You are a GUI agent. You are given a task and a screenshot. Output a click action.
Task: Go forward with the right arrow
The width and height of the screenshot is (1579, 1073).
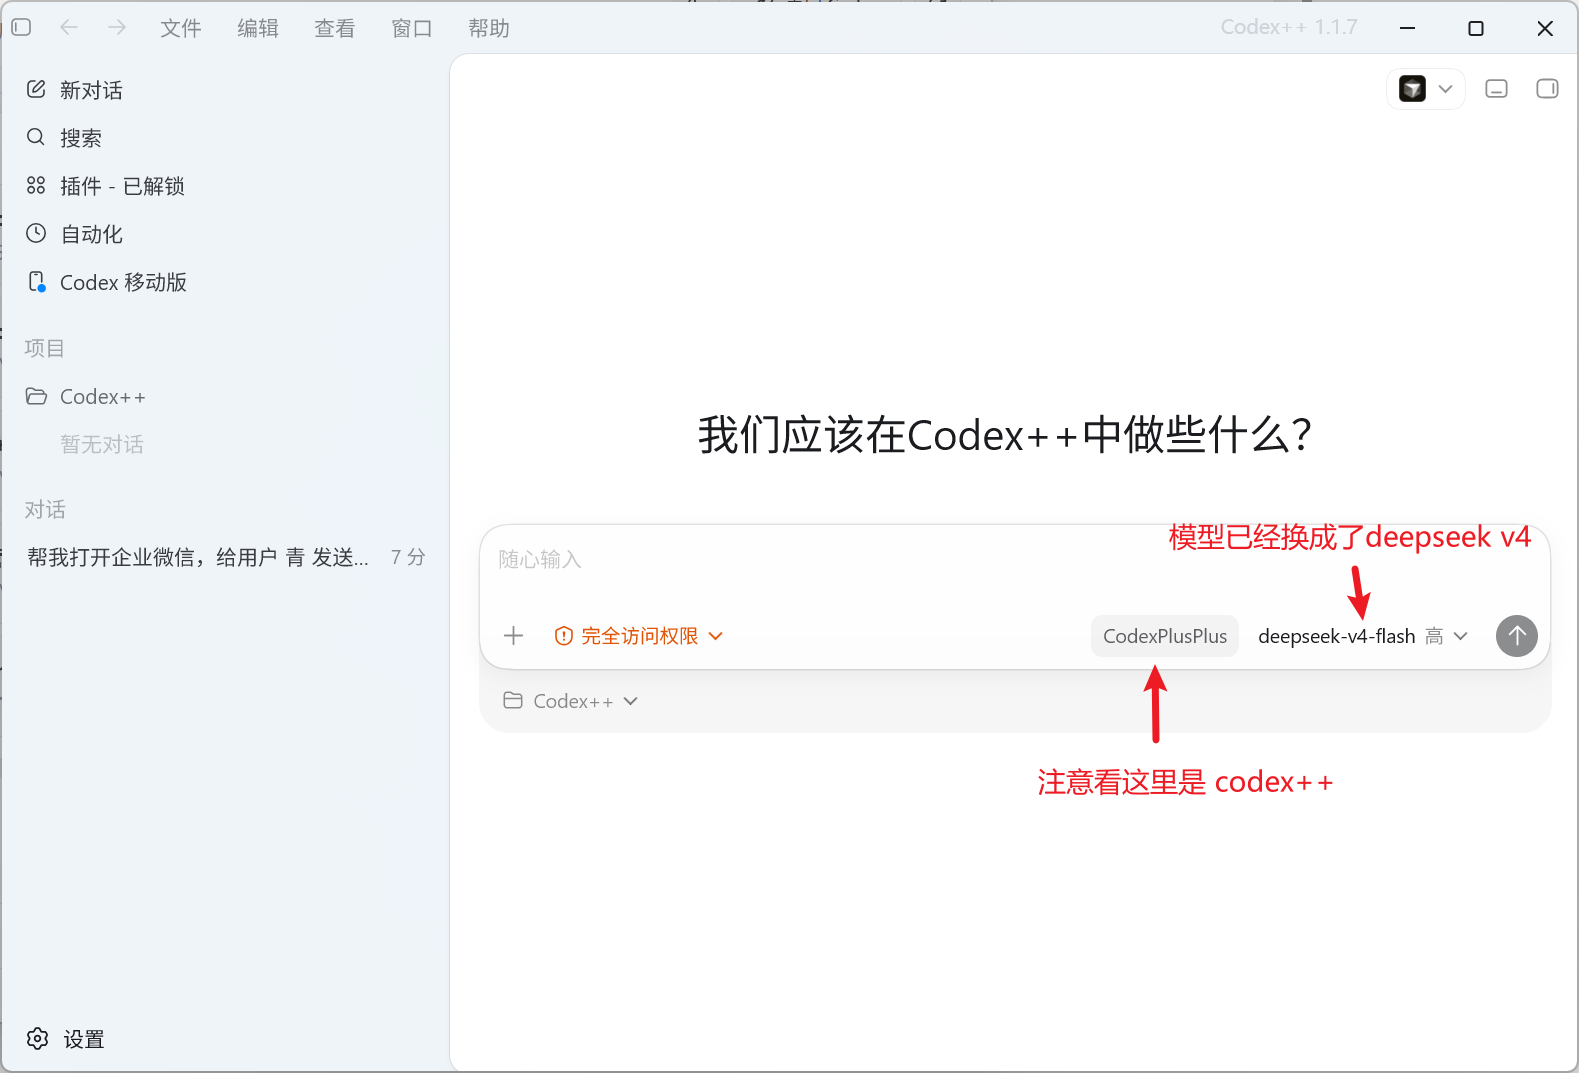[x=117, y=27]
